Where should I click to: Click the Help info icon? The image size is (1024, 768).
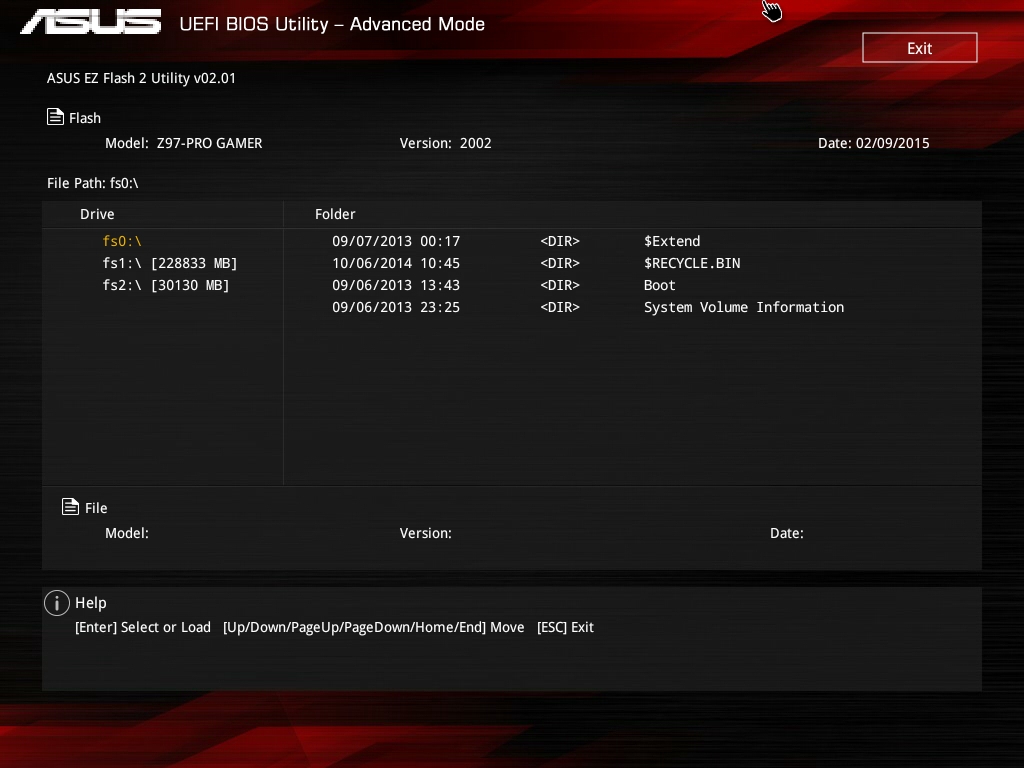(x=57, y=603)
